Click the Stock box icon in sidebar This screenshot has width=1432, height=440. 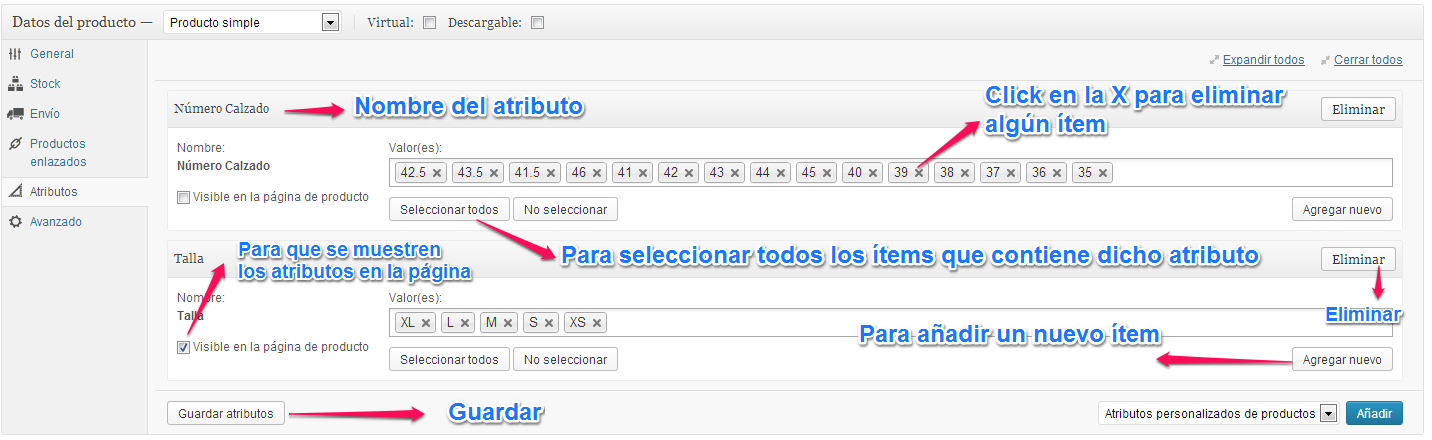pyautogui.click(x=15, y=84)
